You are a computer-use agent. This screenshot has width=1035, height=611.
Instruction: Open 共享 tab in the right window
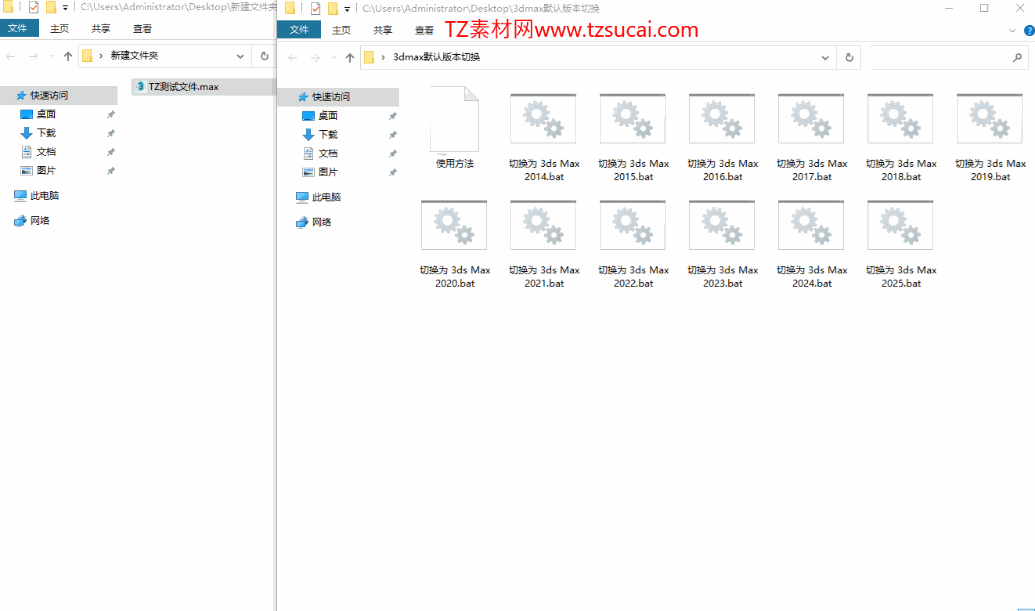(x=382, y=30)
